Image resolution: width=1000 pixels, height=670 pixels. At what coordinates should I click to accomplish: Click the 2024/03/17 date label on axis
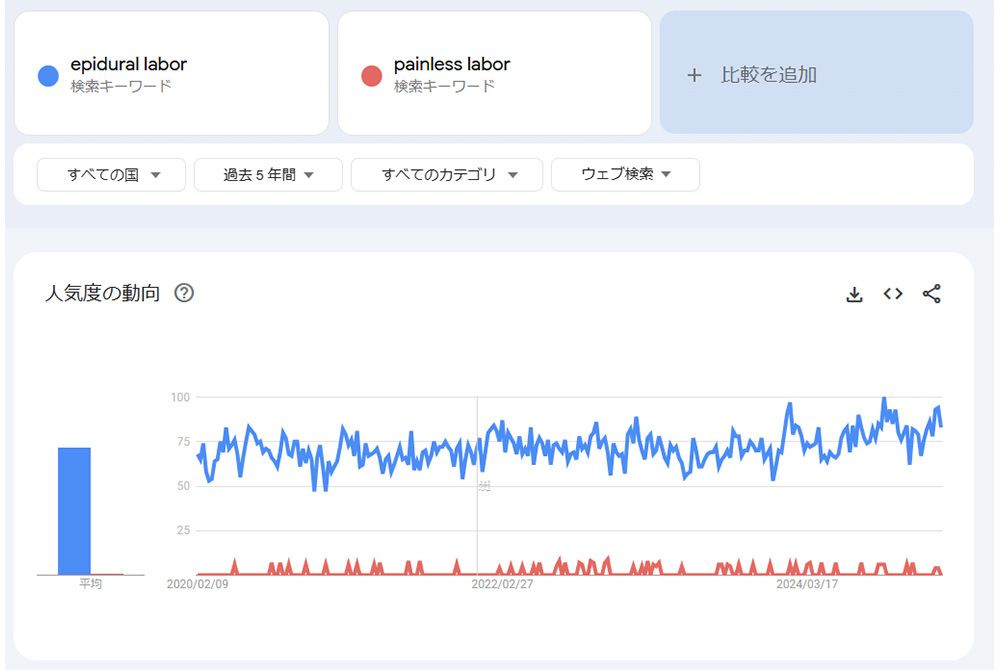(x=807, y=584)
